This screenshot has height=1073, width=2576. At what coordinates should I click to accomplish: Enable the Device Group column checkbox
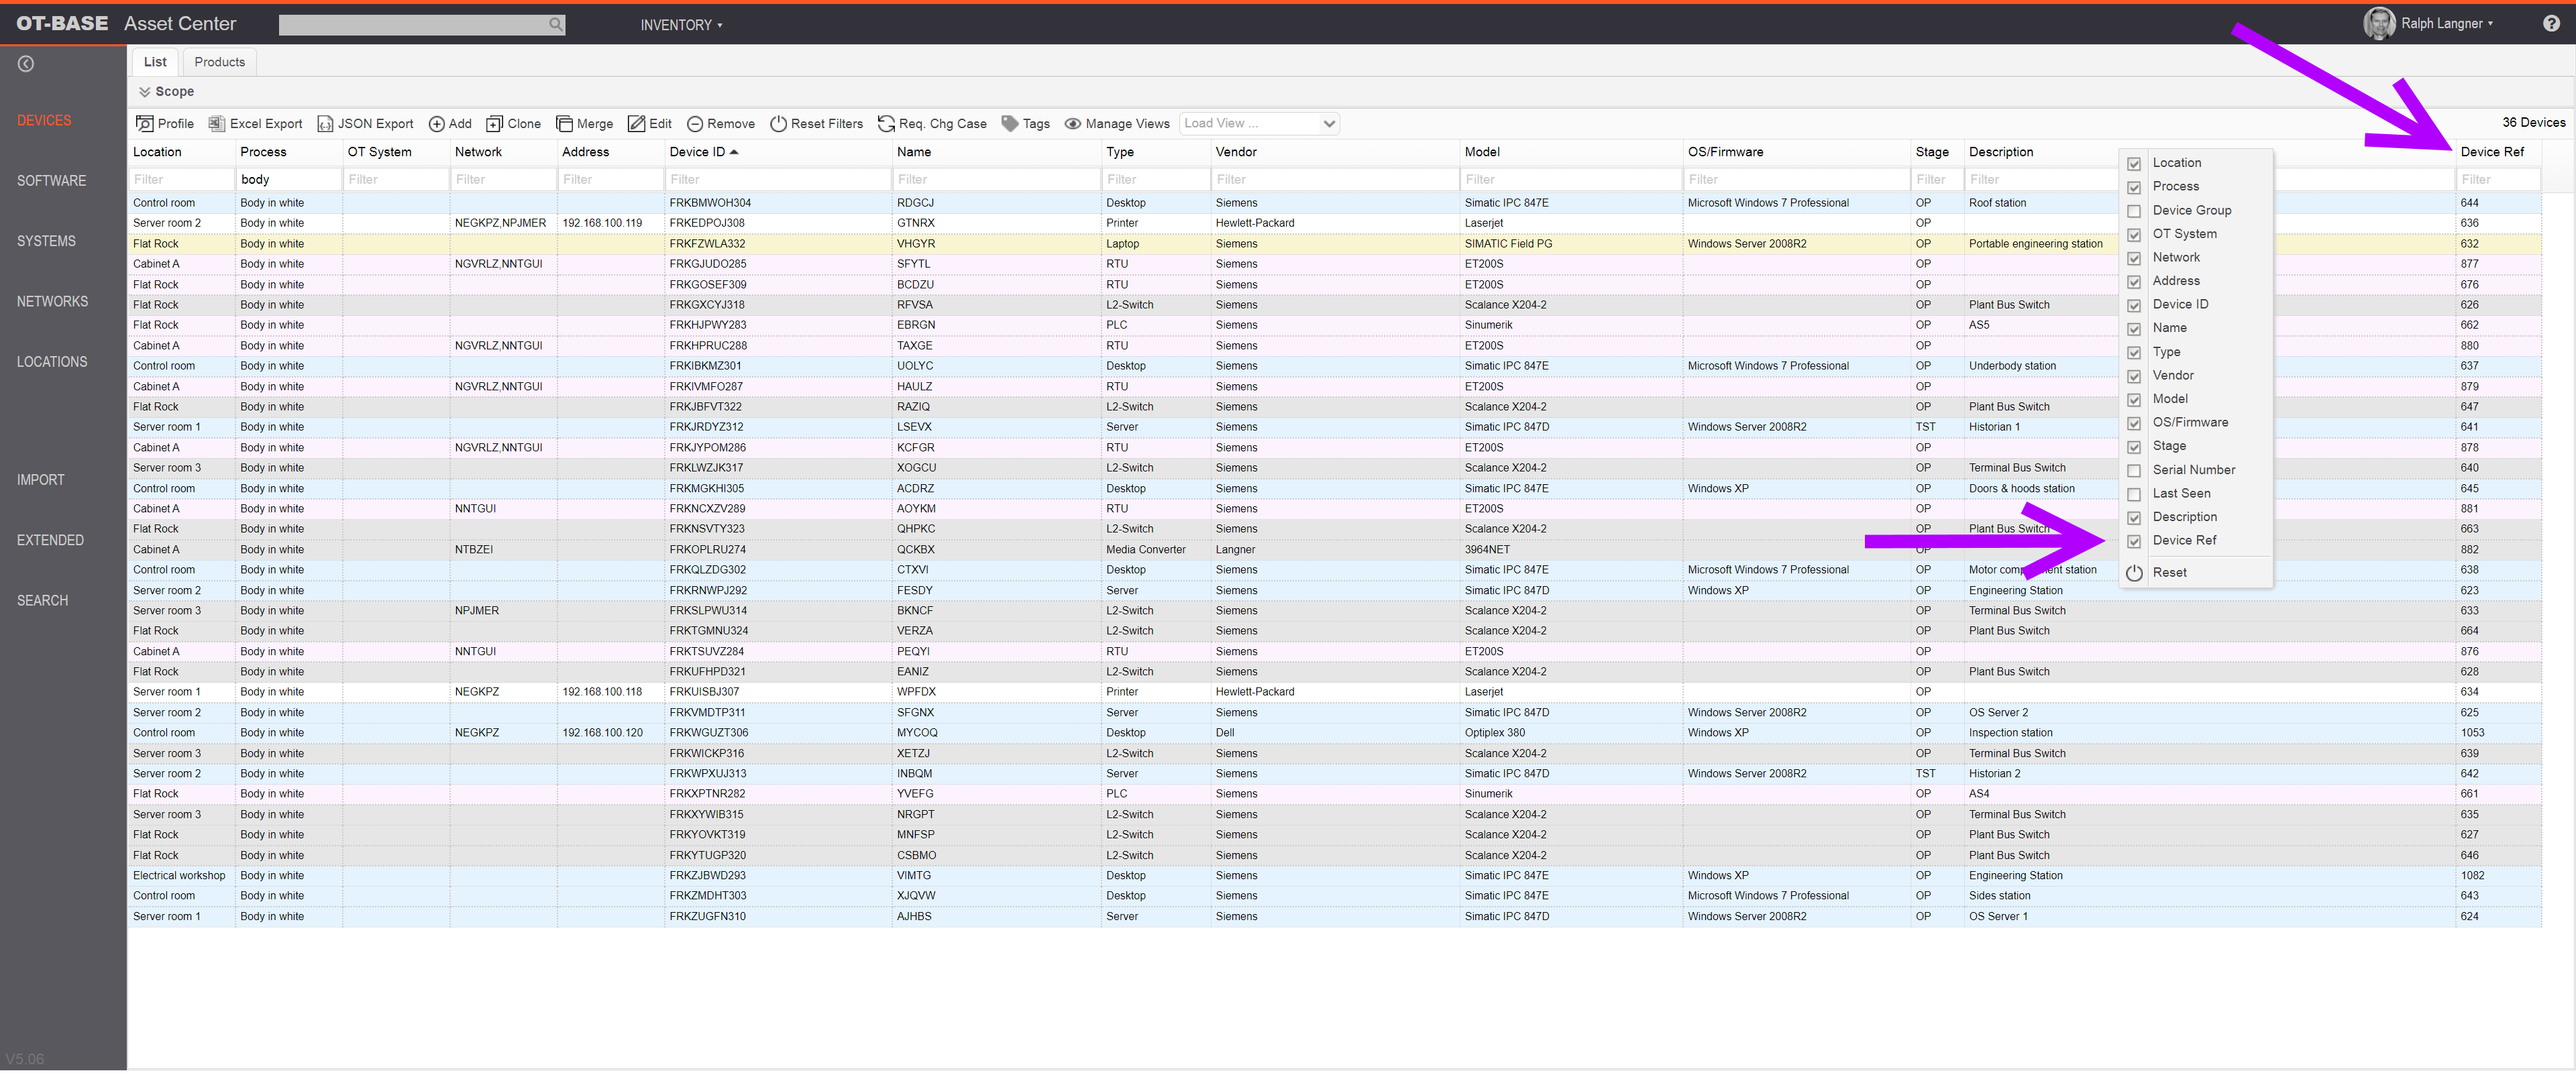pyautogui.click(x=2134, y=211)
